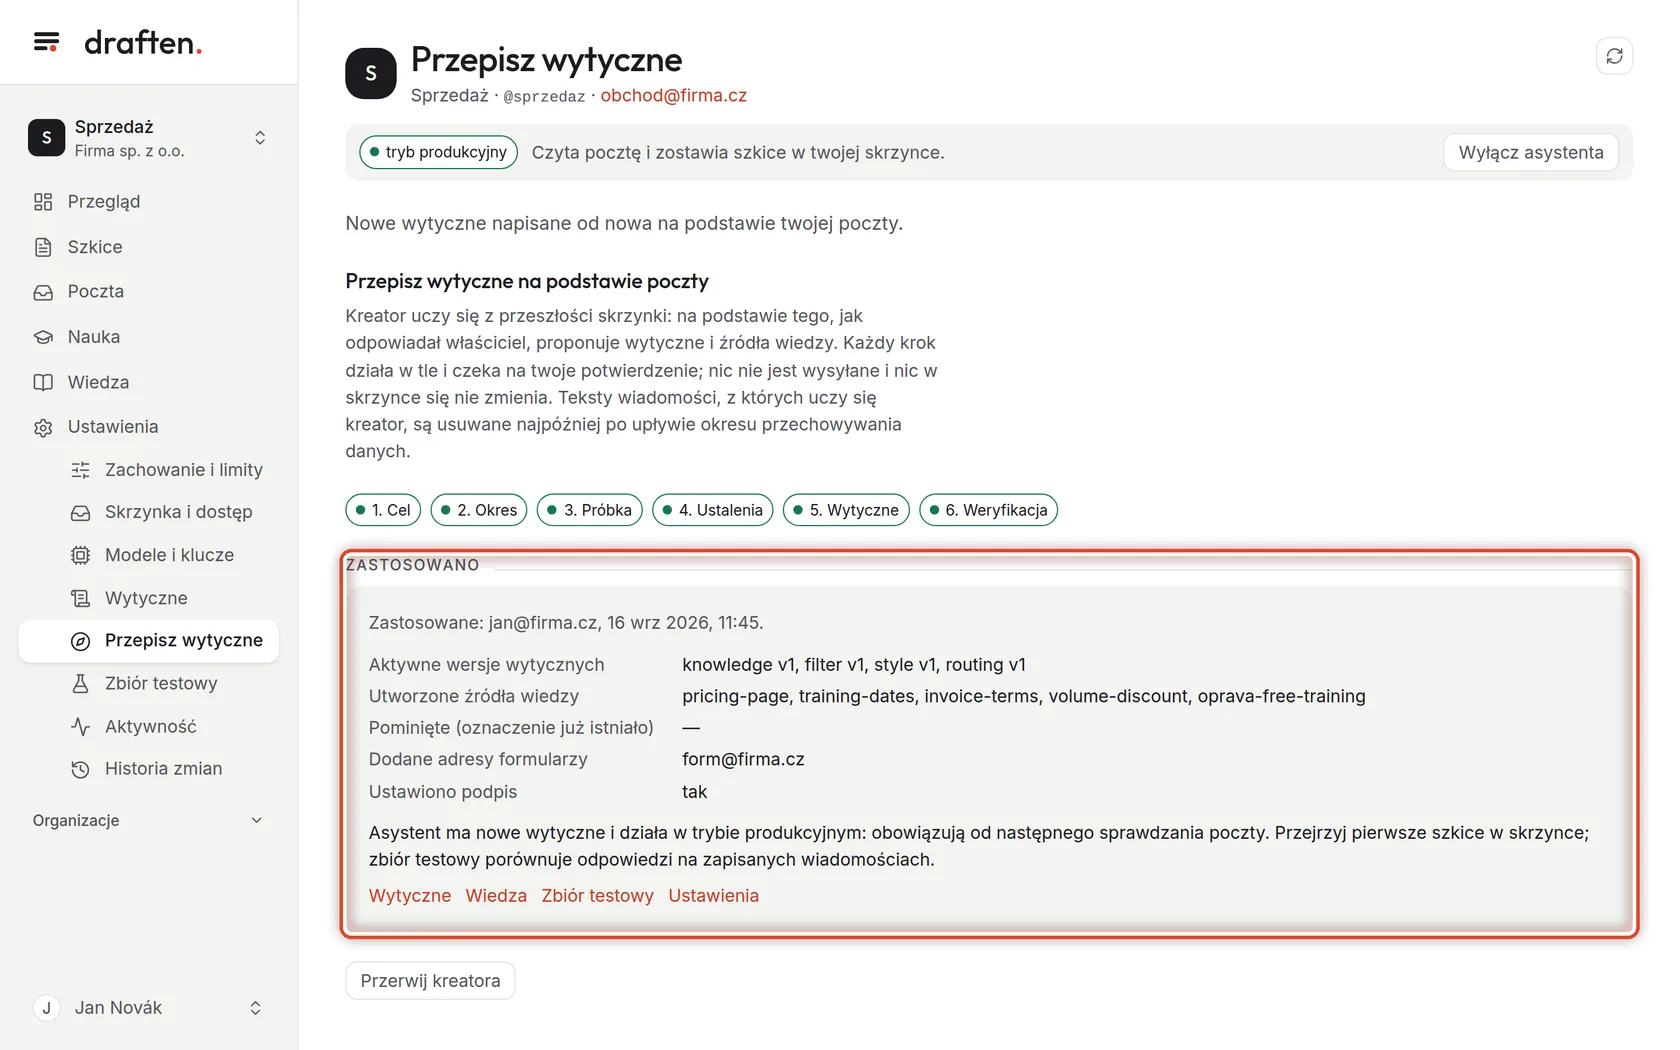Select step 3. Próbka chip
The height and width of the screenshot is (1050, 1680).
click(x=589, y=510)
